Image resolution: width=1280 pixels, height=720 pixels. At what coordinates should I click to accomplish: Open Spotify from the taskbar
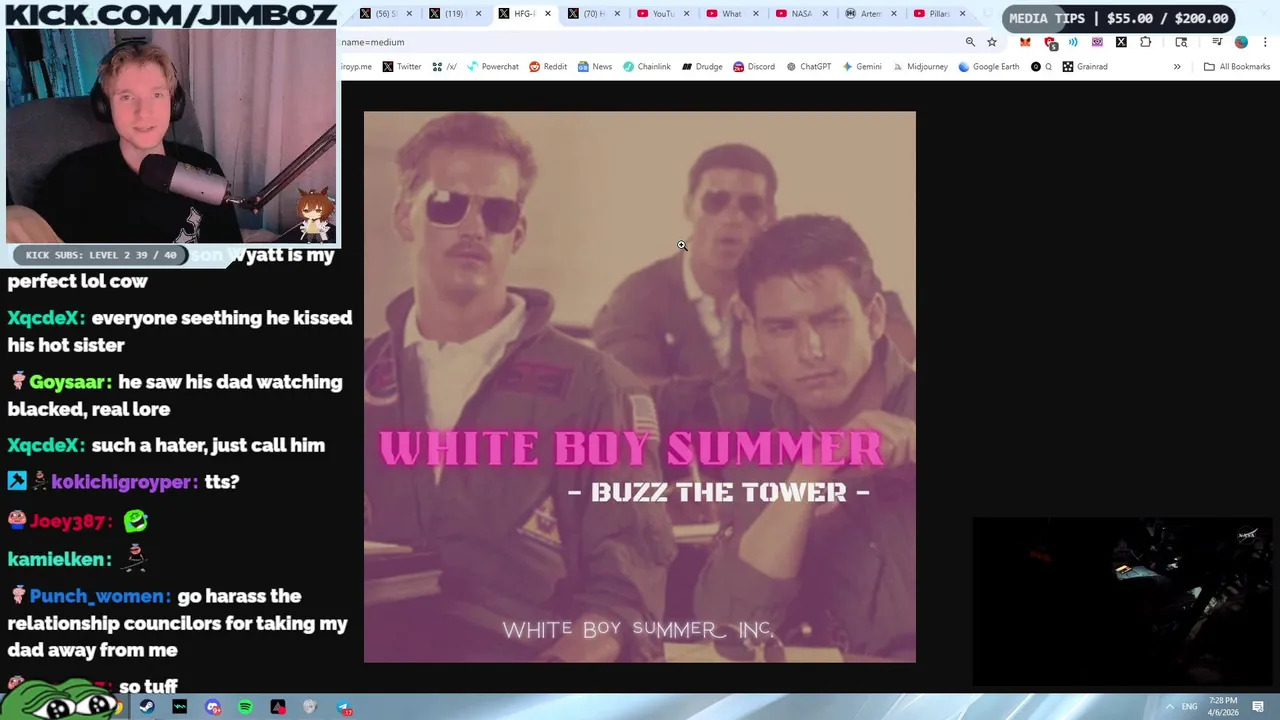[x=245, y=707]
